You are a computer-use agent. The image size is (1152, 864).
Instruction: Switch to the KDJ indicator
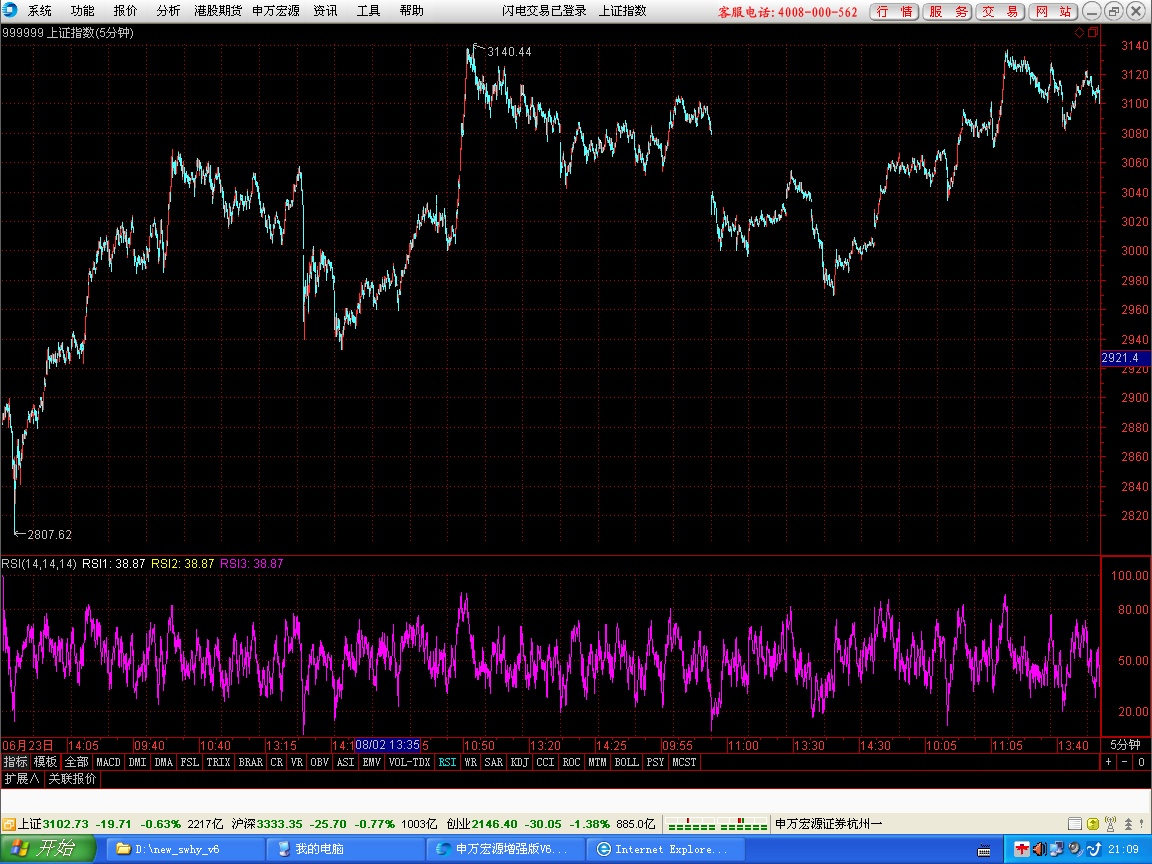tap(519, 762)
